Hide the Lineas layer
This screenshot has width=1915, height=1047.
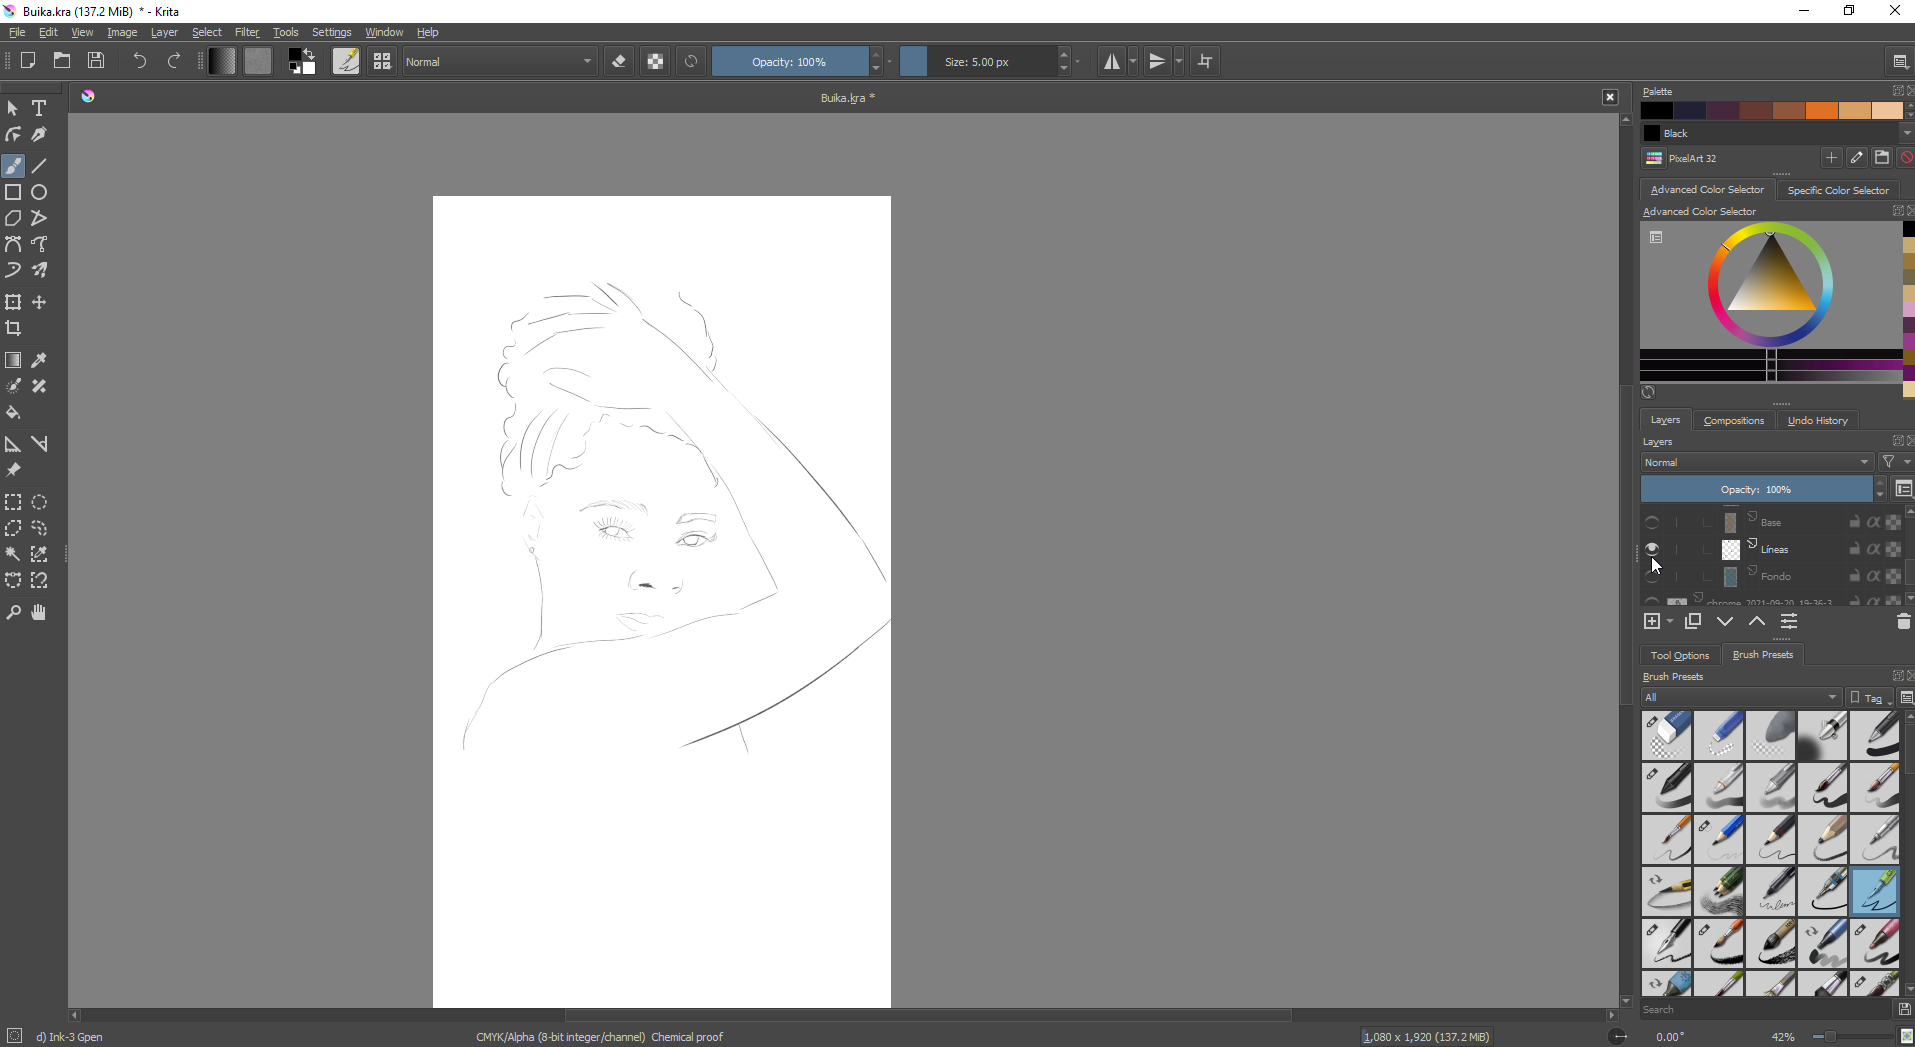(1652, 548)
